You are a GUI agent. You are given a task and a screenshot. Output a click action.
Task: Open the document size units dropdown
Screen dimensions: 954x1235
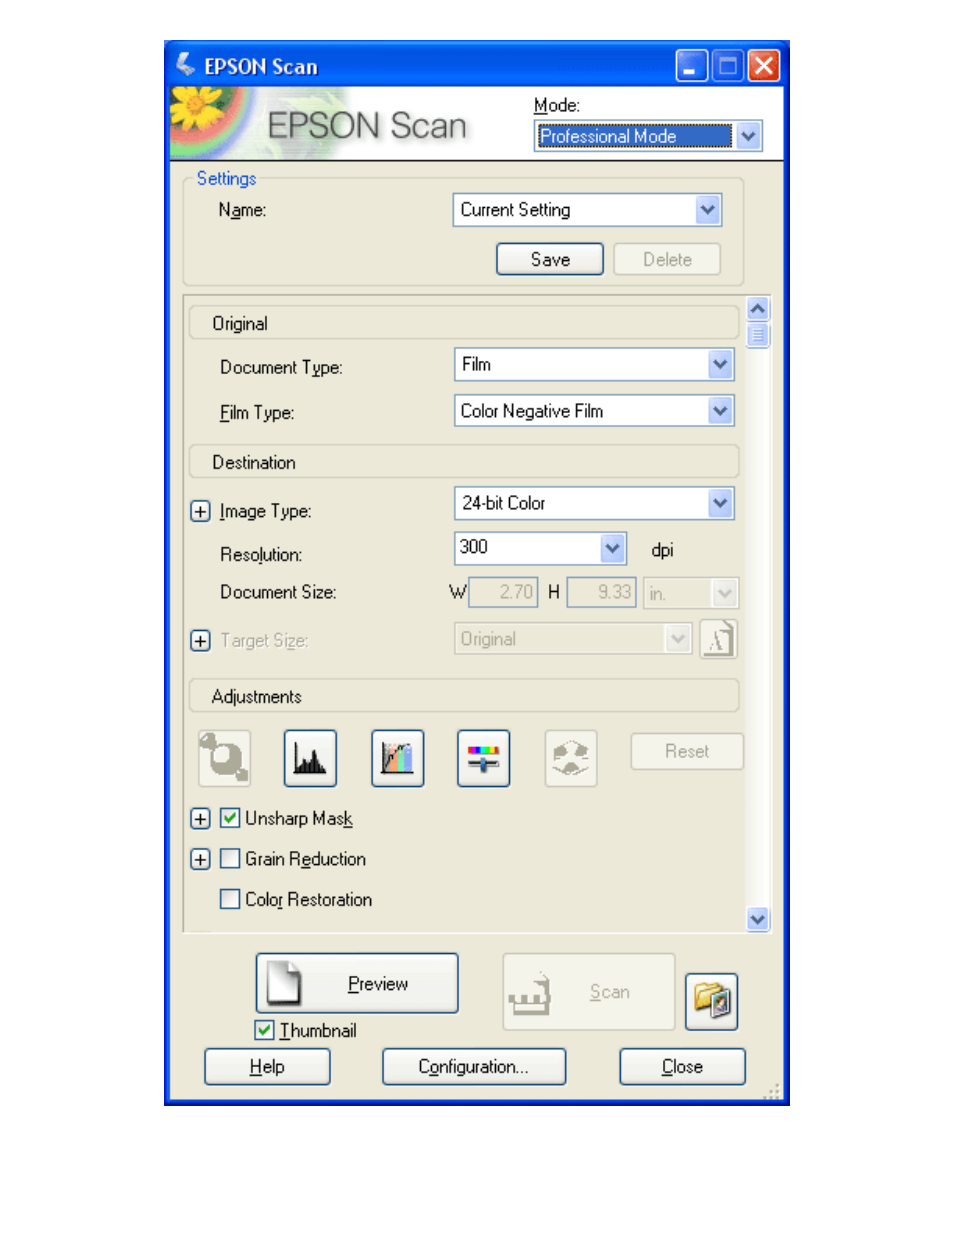(691, 593)
